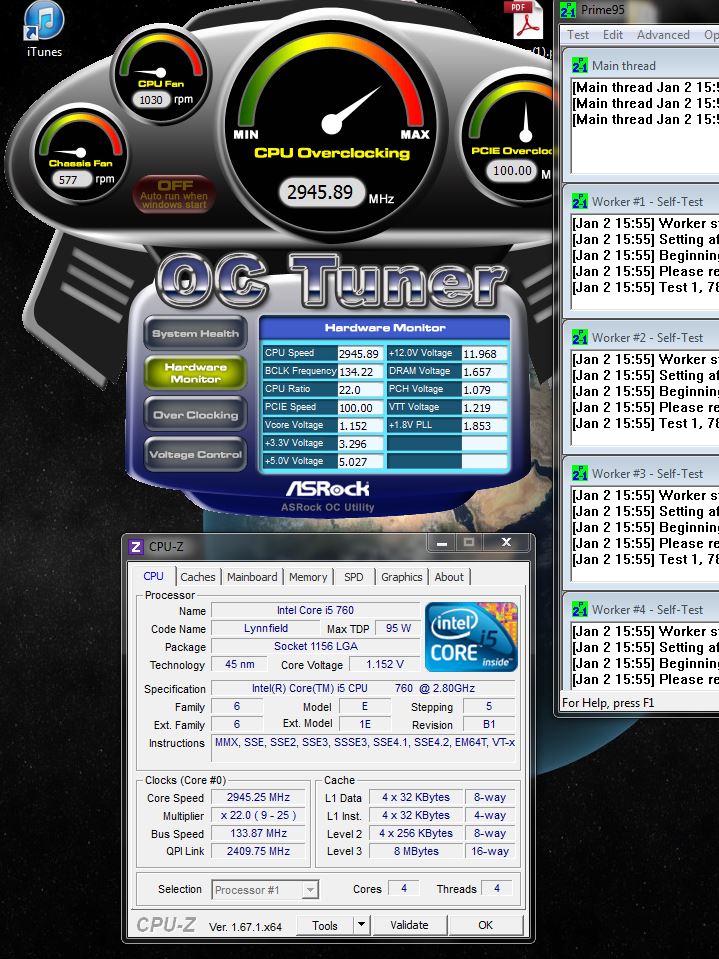Open the Over Clocking section
The image size is (719, 959).
click(x=196, y=415)
